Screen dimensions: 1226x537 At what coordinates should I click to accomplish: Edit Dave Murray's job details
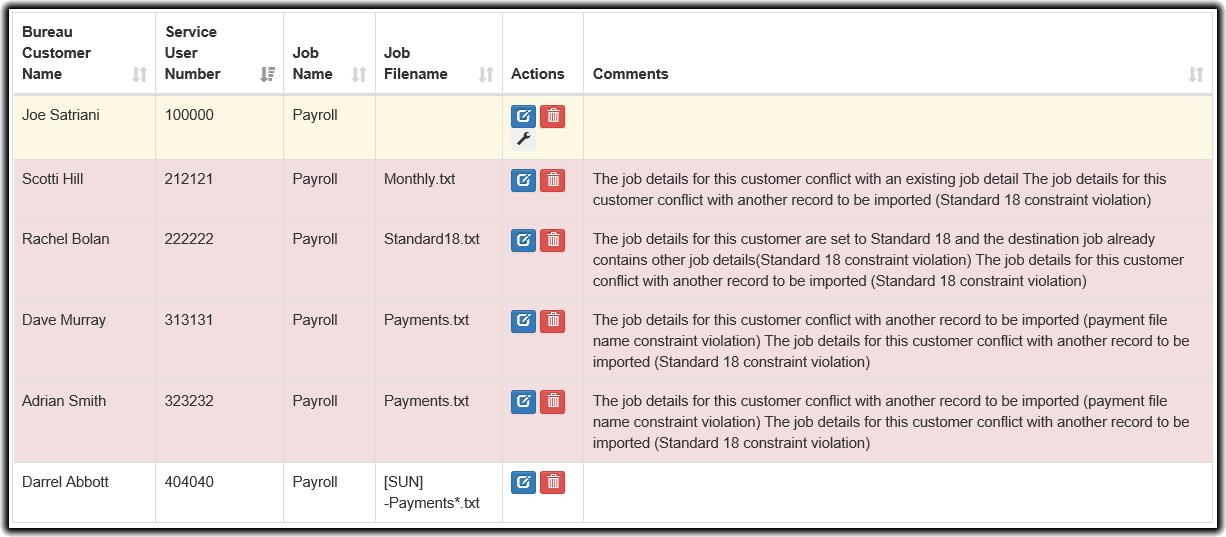[x=523, y=321]
